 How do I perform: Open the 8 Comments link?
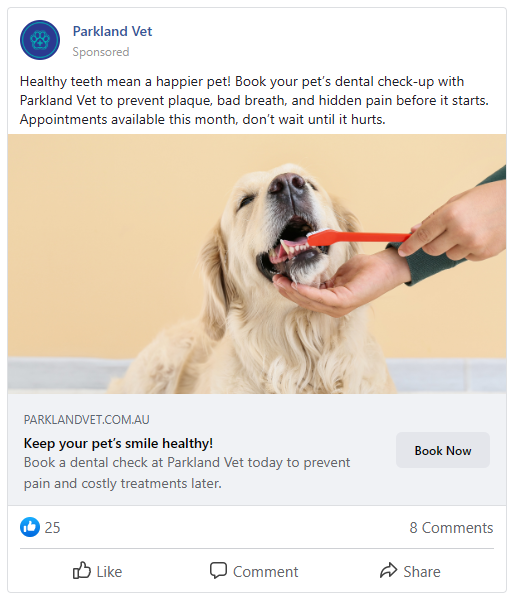pos(451,528)
